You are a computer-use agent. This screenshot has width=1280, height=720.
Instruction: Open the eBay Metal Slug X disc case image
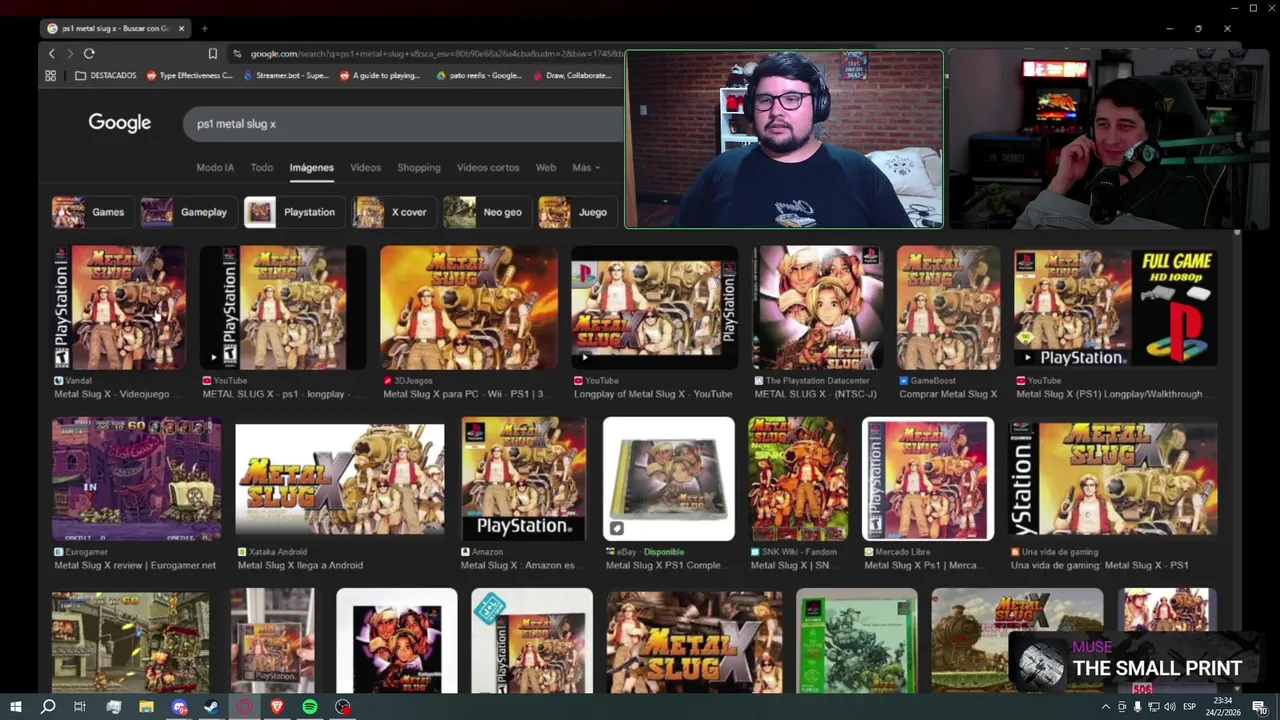tap(669, 479)
